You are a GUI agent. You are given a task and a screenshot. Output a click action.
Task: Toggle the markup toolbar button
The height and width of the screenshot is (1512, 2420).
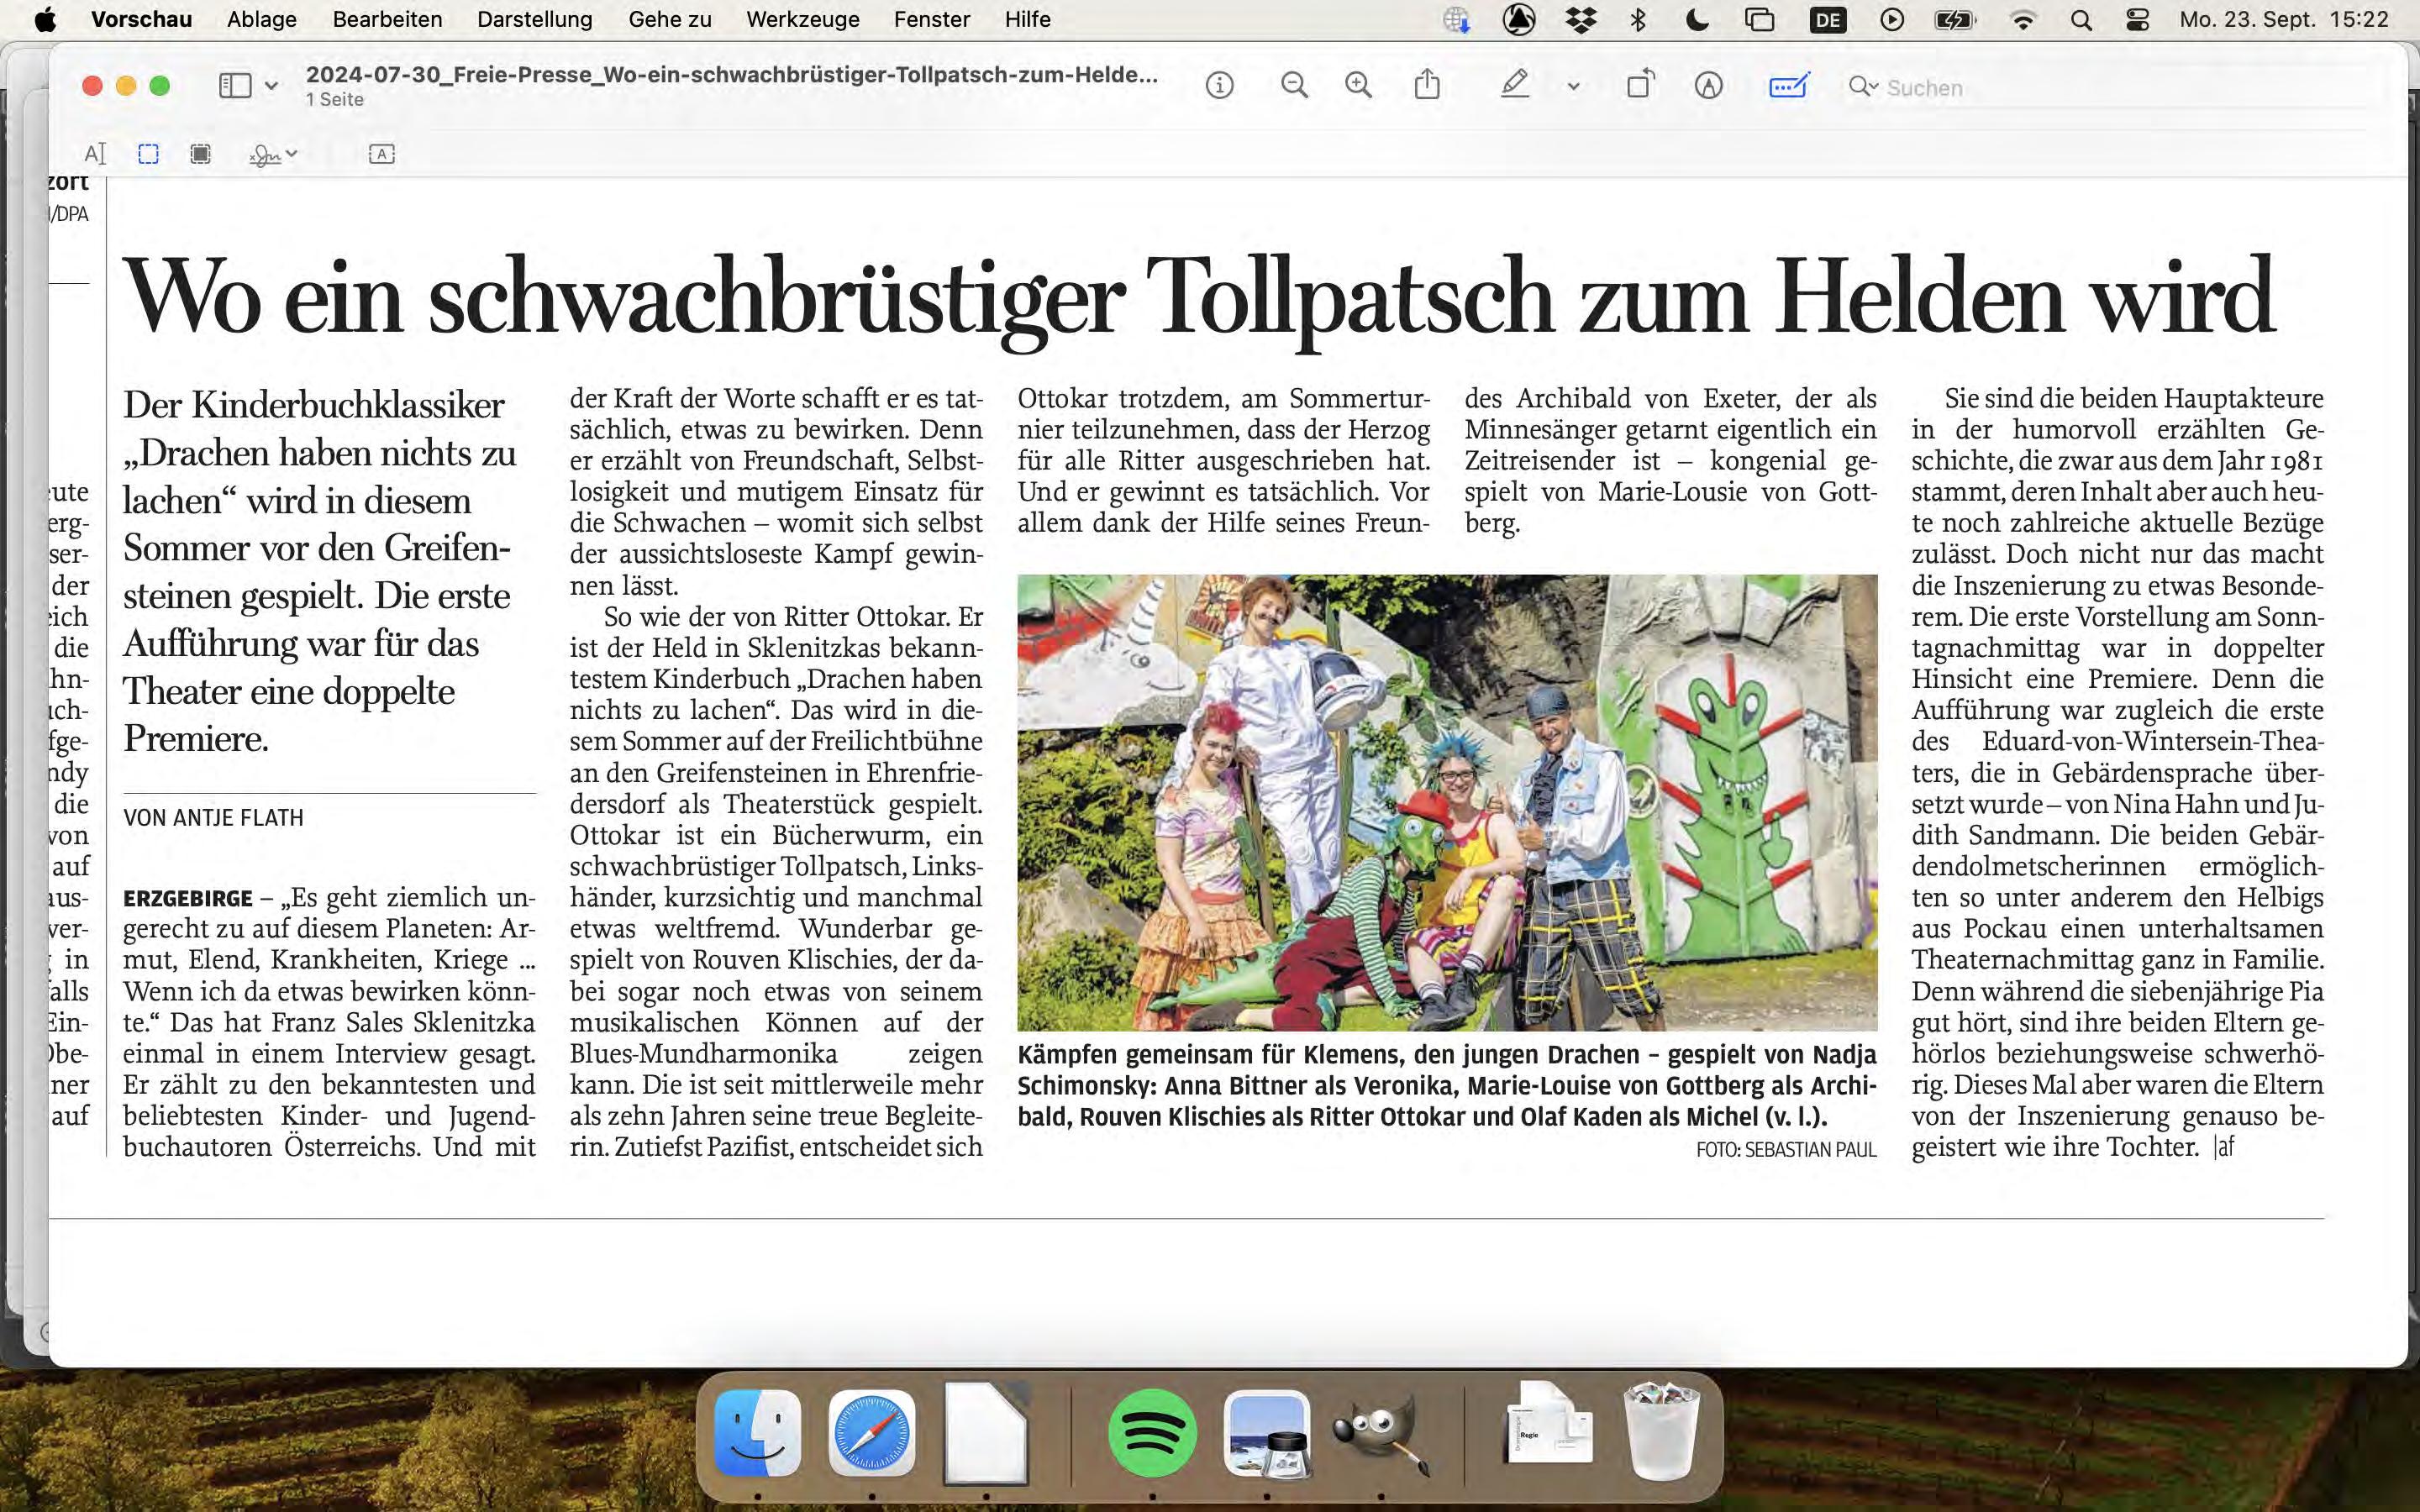point(1708,86)
